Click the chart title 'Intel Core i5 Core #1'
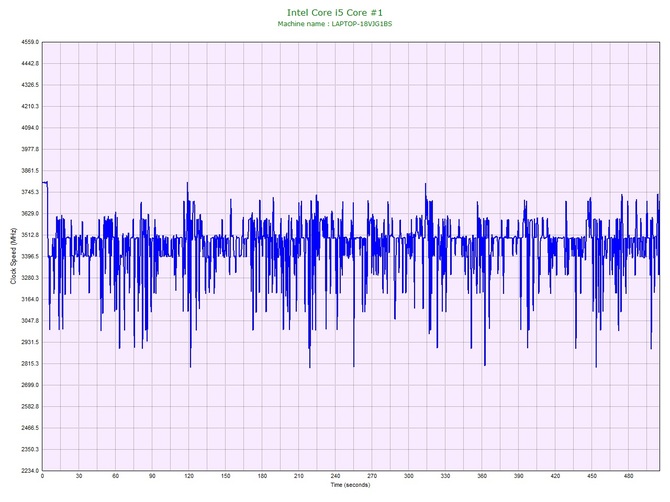 coord(335,13)
